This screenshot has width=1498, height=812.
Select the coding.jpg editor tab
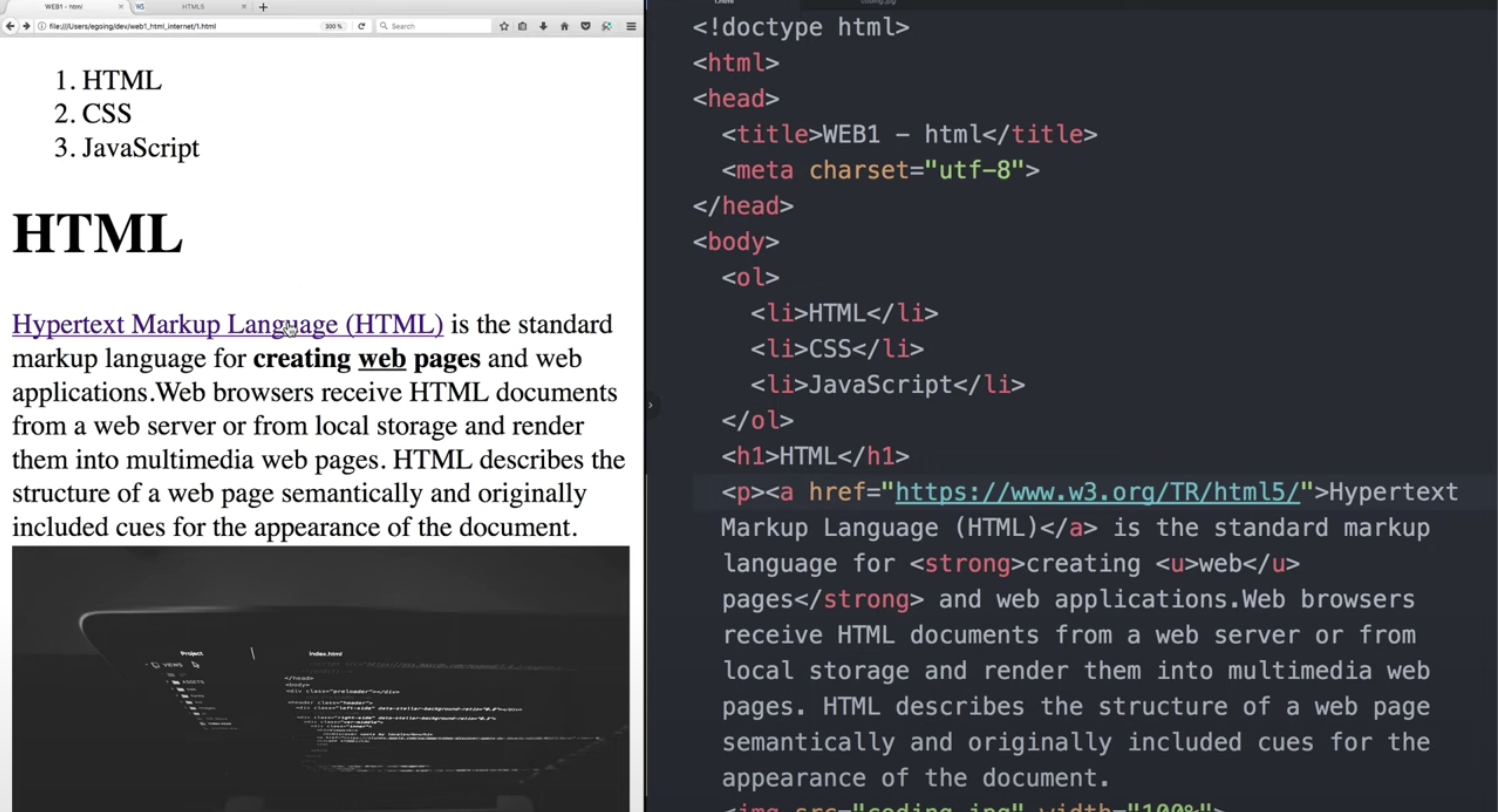878,3
